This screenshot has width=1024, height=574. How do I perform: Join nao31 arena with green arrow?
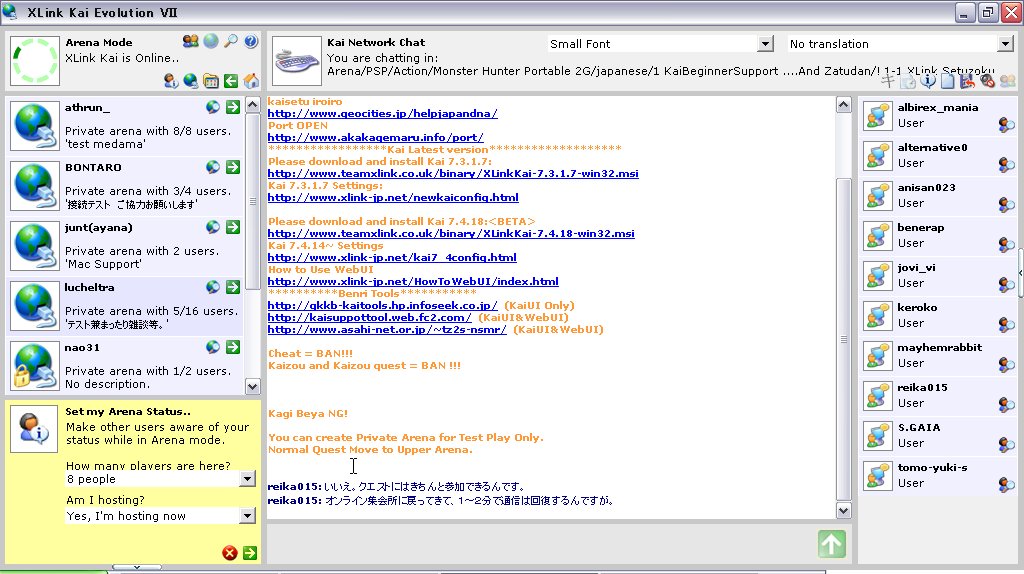pyautogui.click(x=233, y=347)
